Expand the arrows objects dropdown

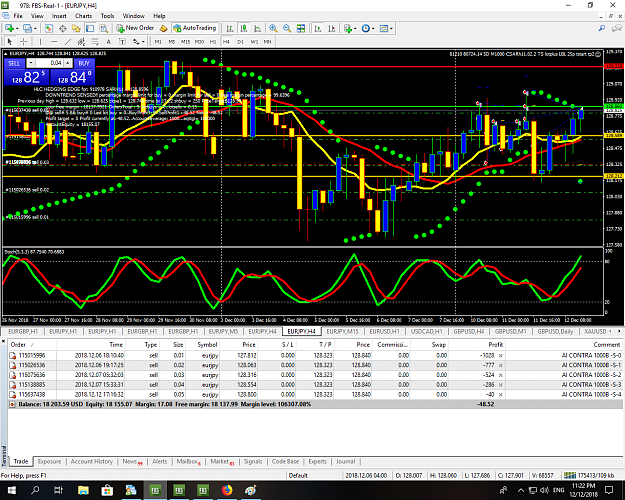tap(143, 41)
